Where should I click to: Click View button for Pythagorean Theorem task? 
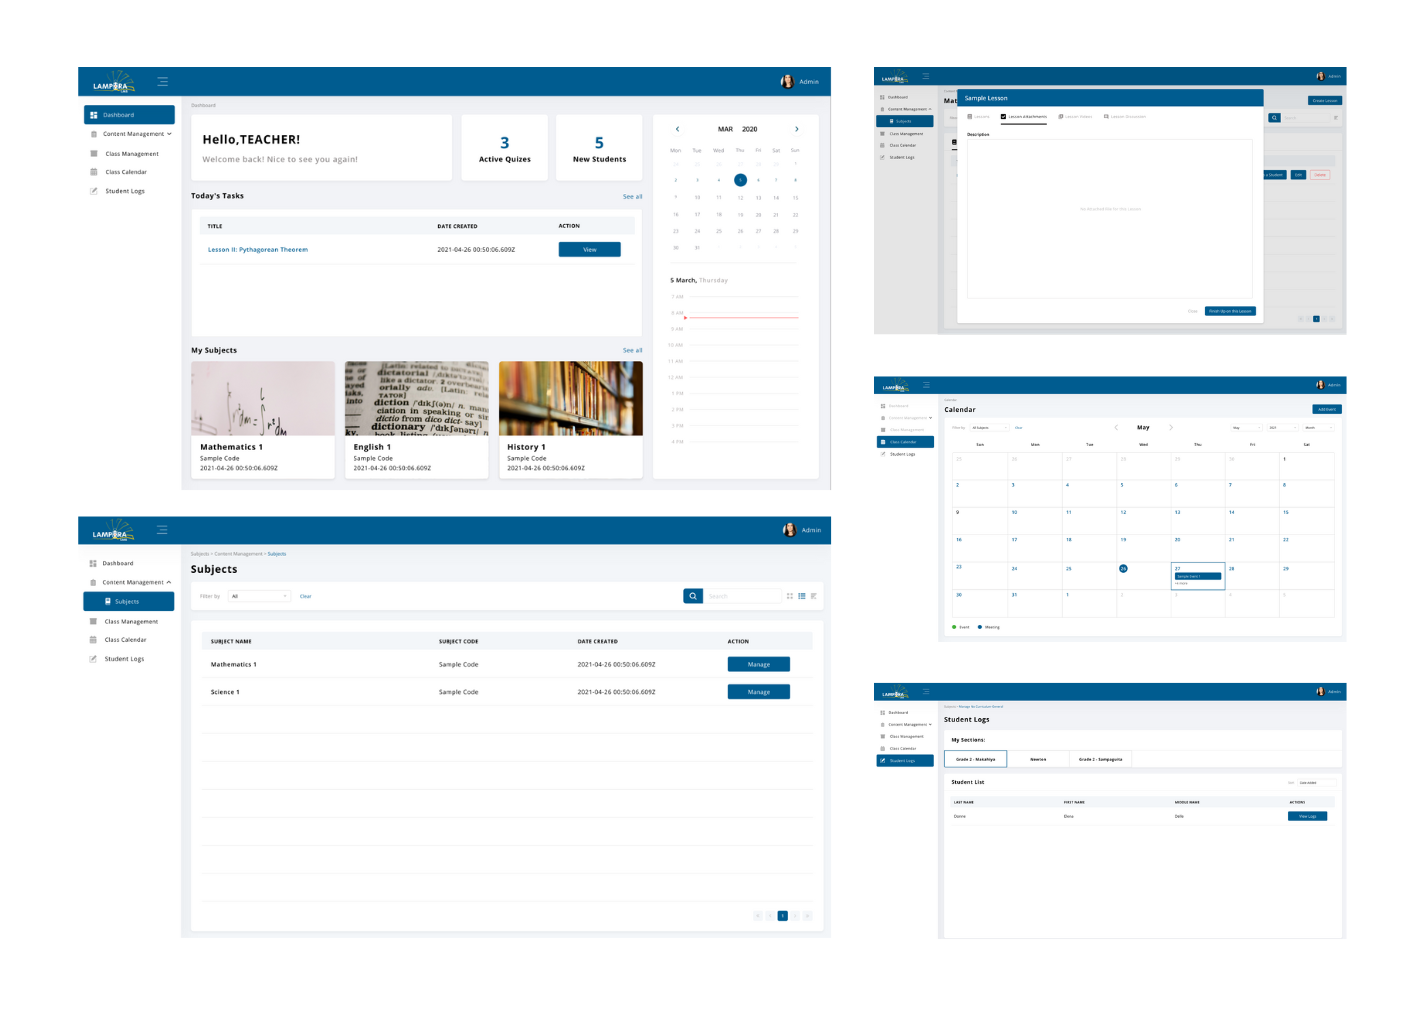589,250
